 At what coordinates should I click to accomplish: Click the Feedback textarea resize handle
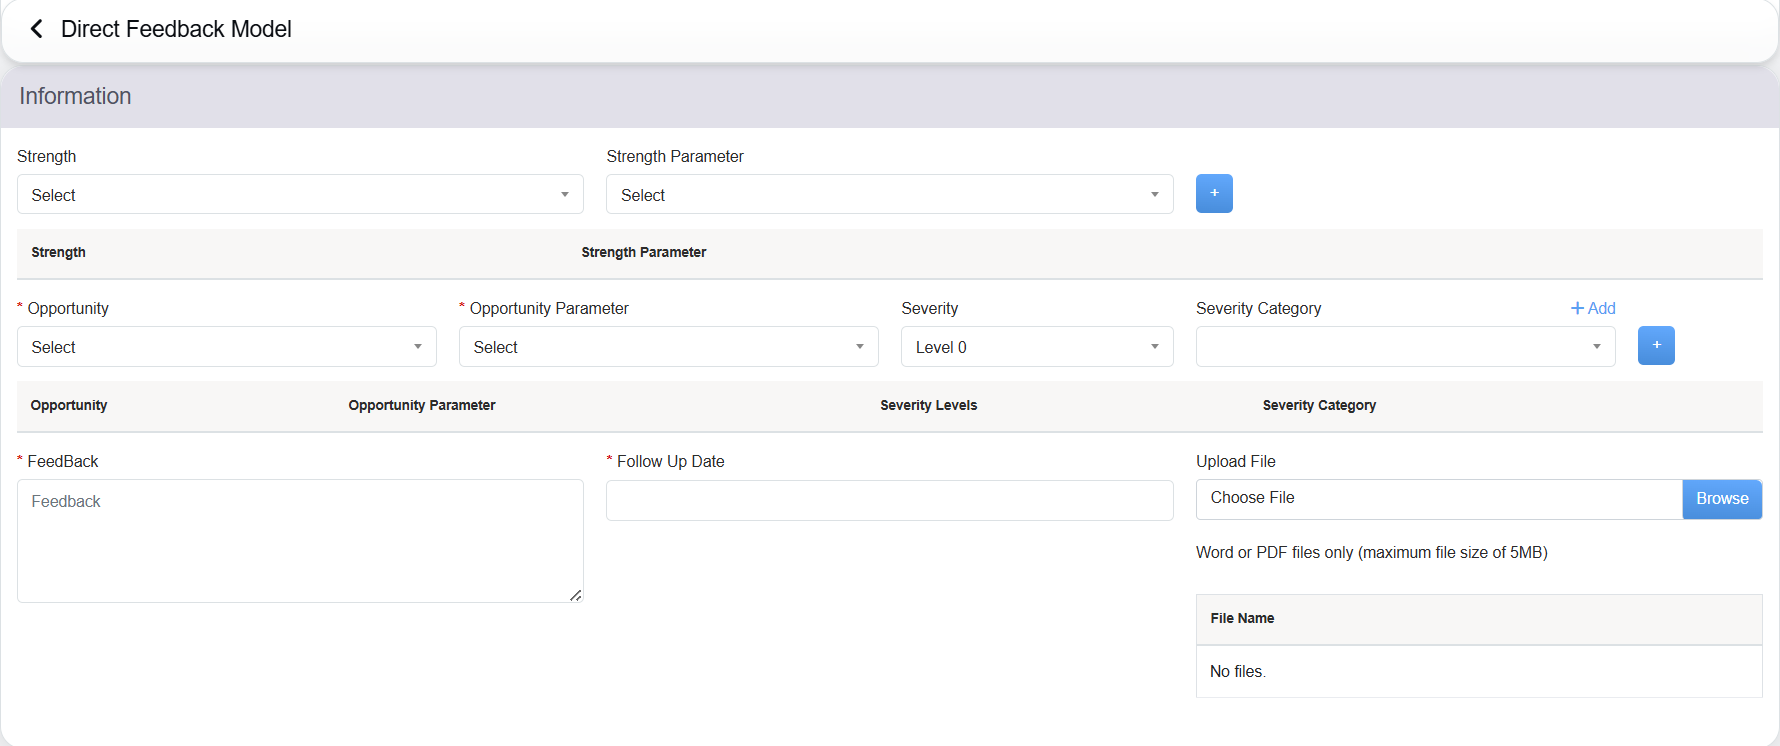pyautogui.click(x=576, y=595)
